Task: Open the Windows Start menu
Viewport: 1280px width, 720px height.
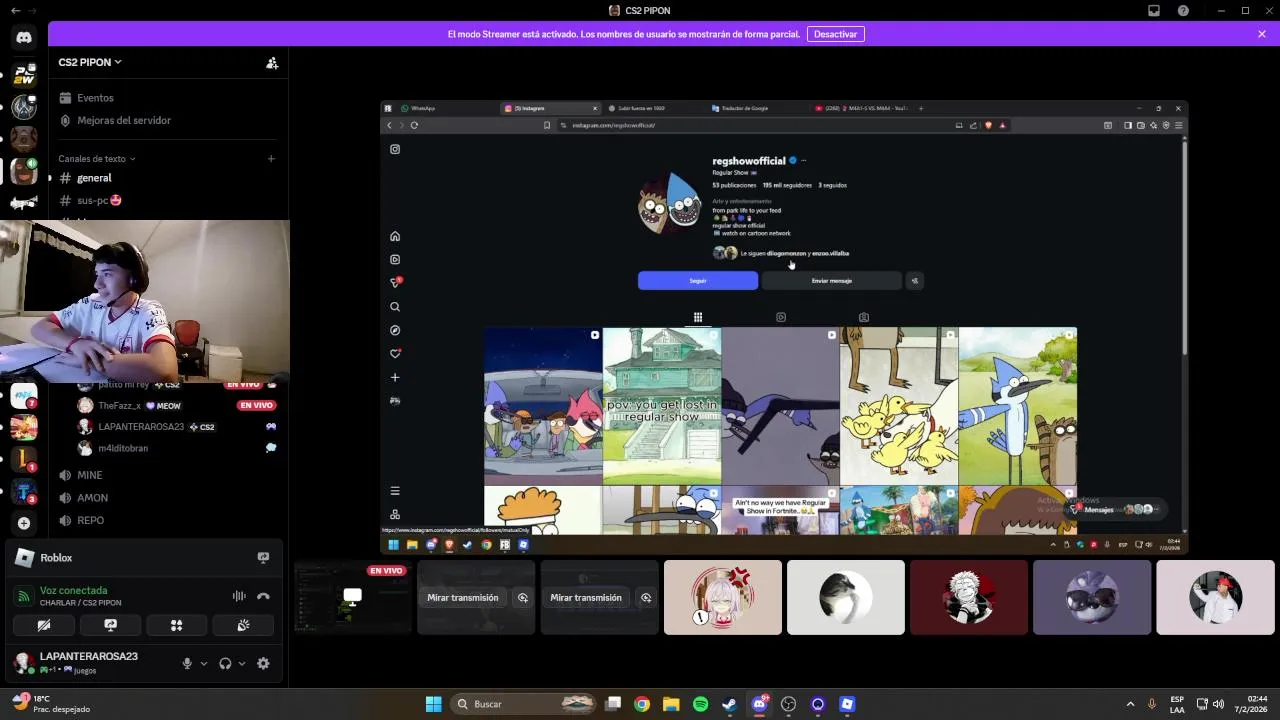Action: coord(434,704)
